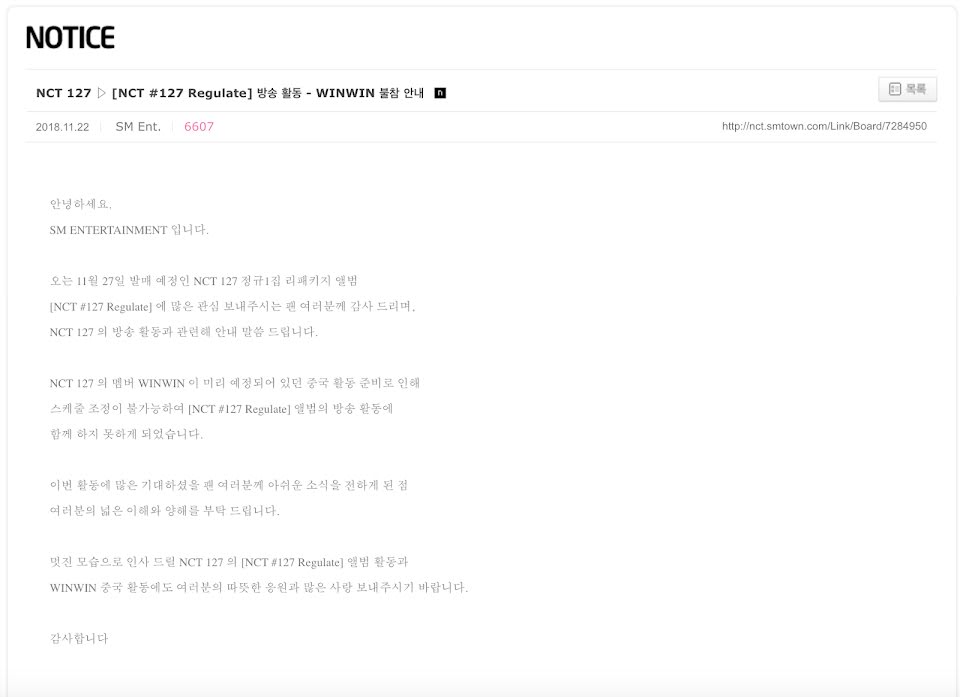Click the line starting '이번 활동에 많은 기대하셨을'

[x=229, y=485]
